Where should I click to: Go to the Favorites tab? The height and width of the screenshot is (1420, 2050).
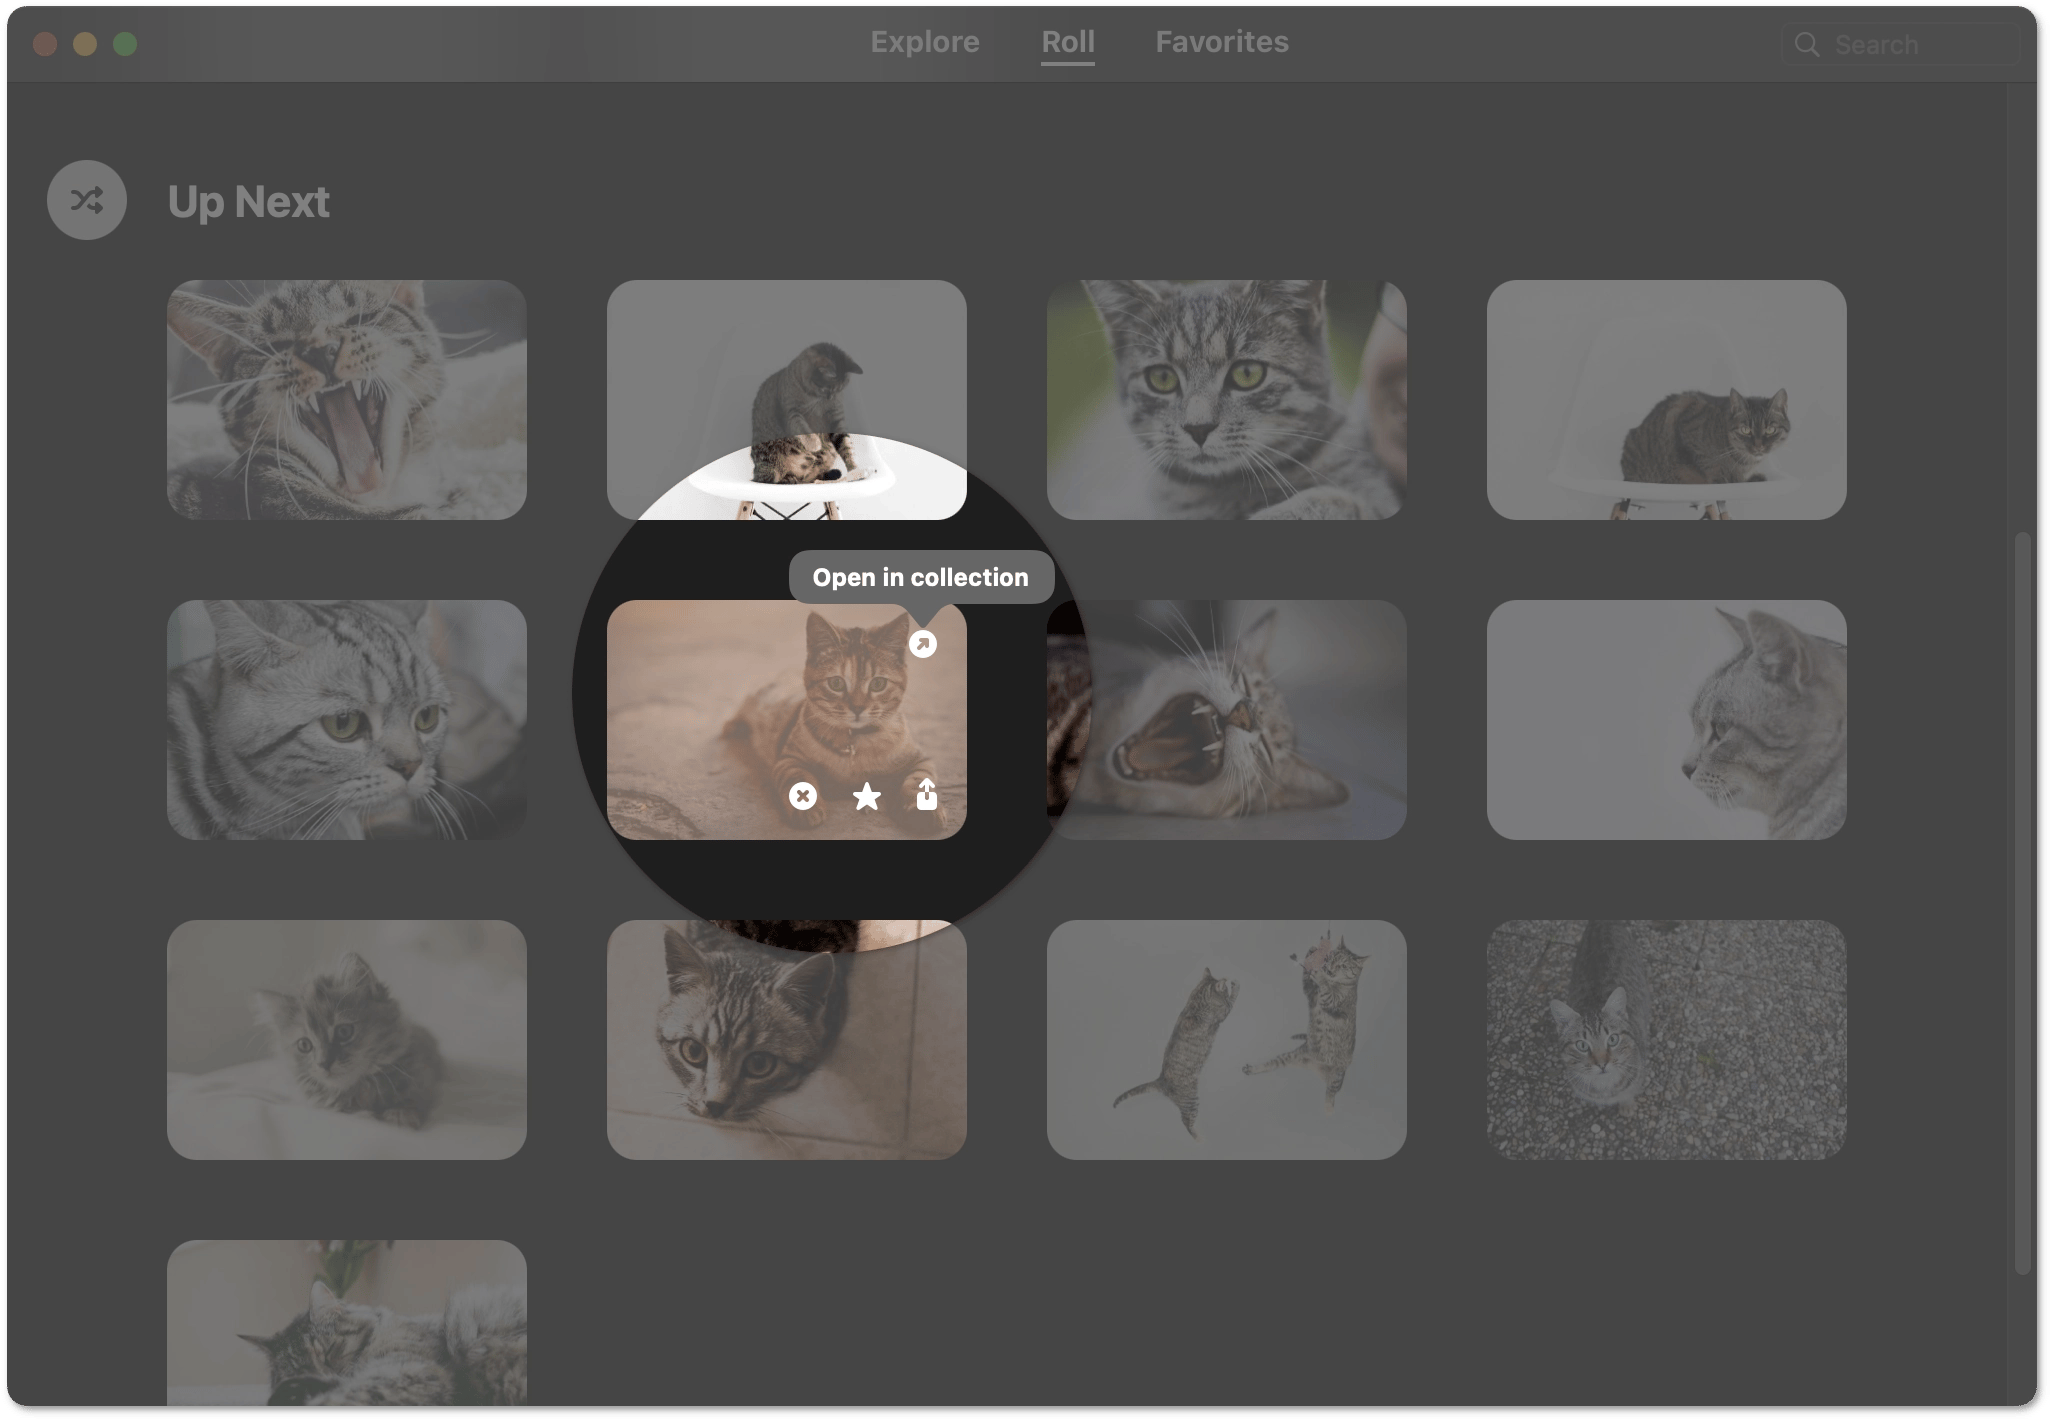click(x=1221, y=42)
